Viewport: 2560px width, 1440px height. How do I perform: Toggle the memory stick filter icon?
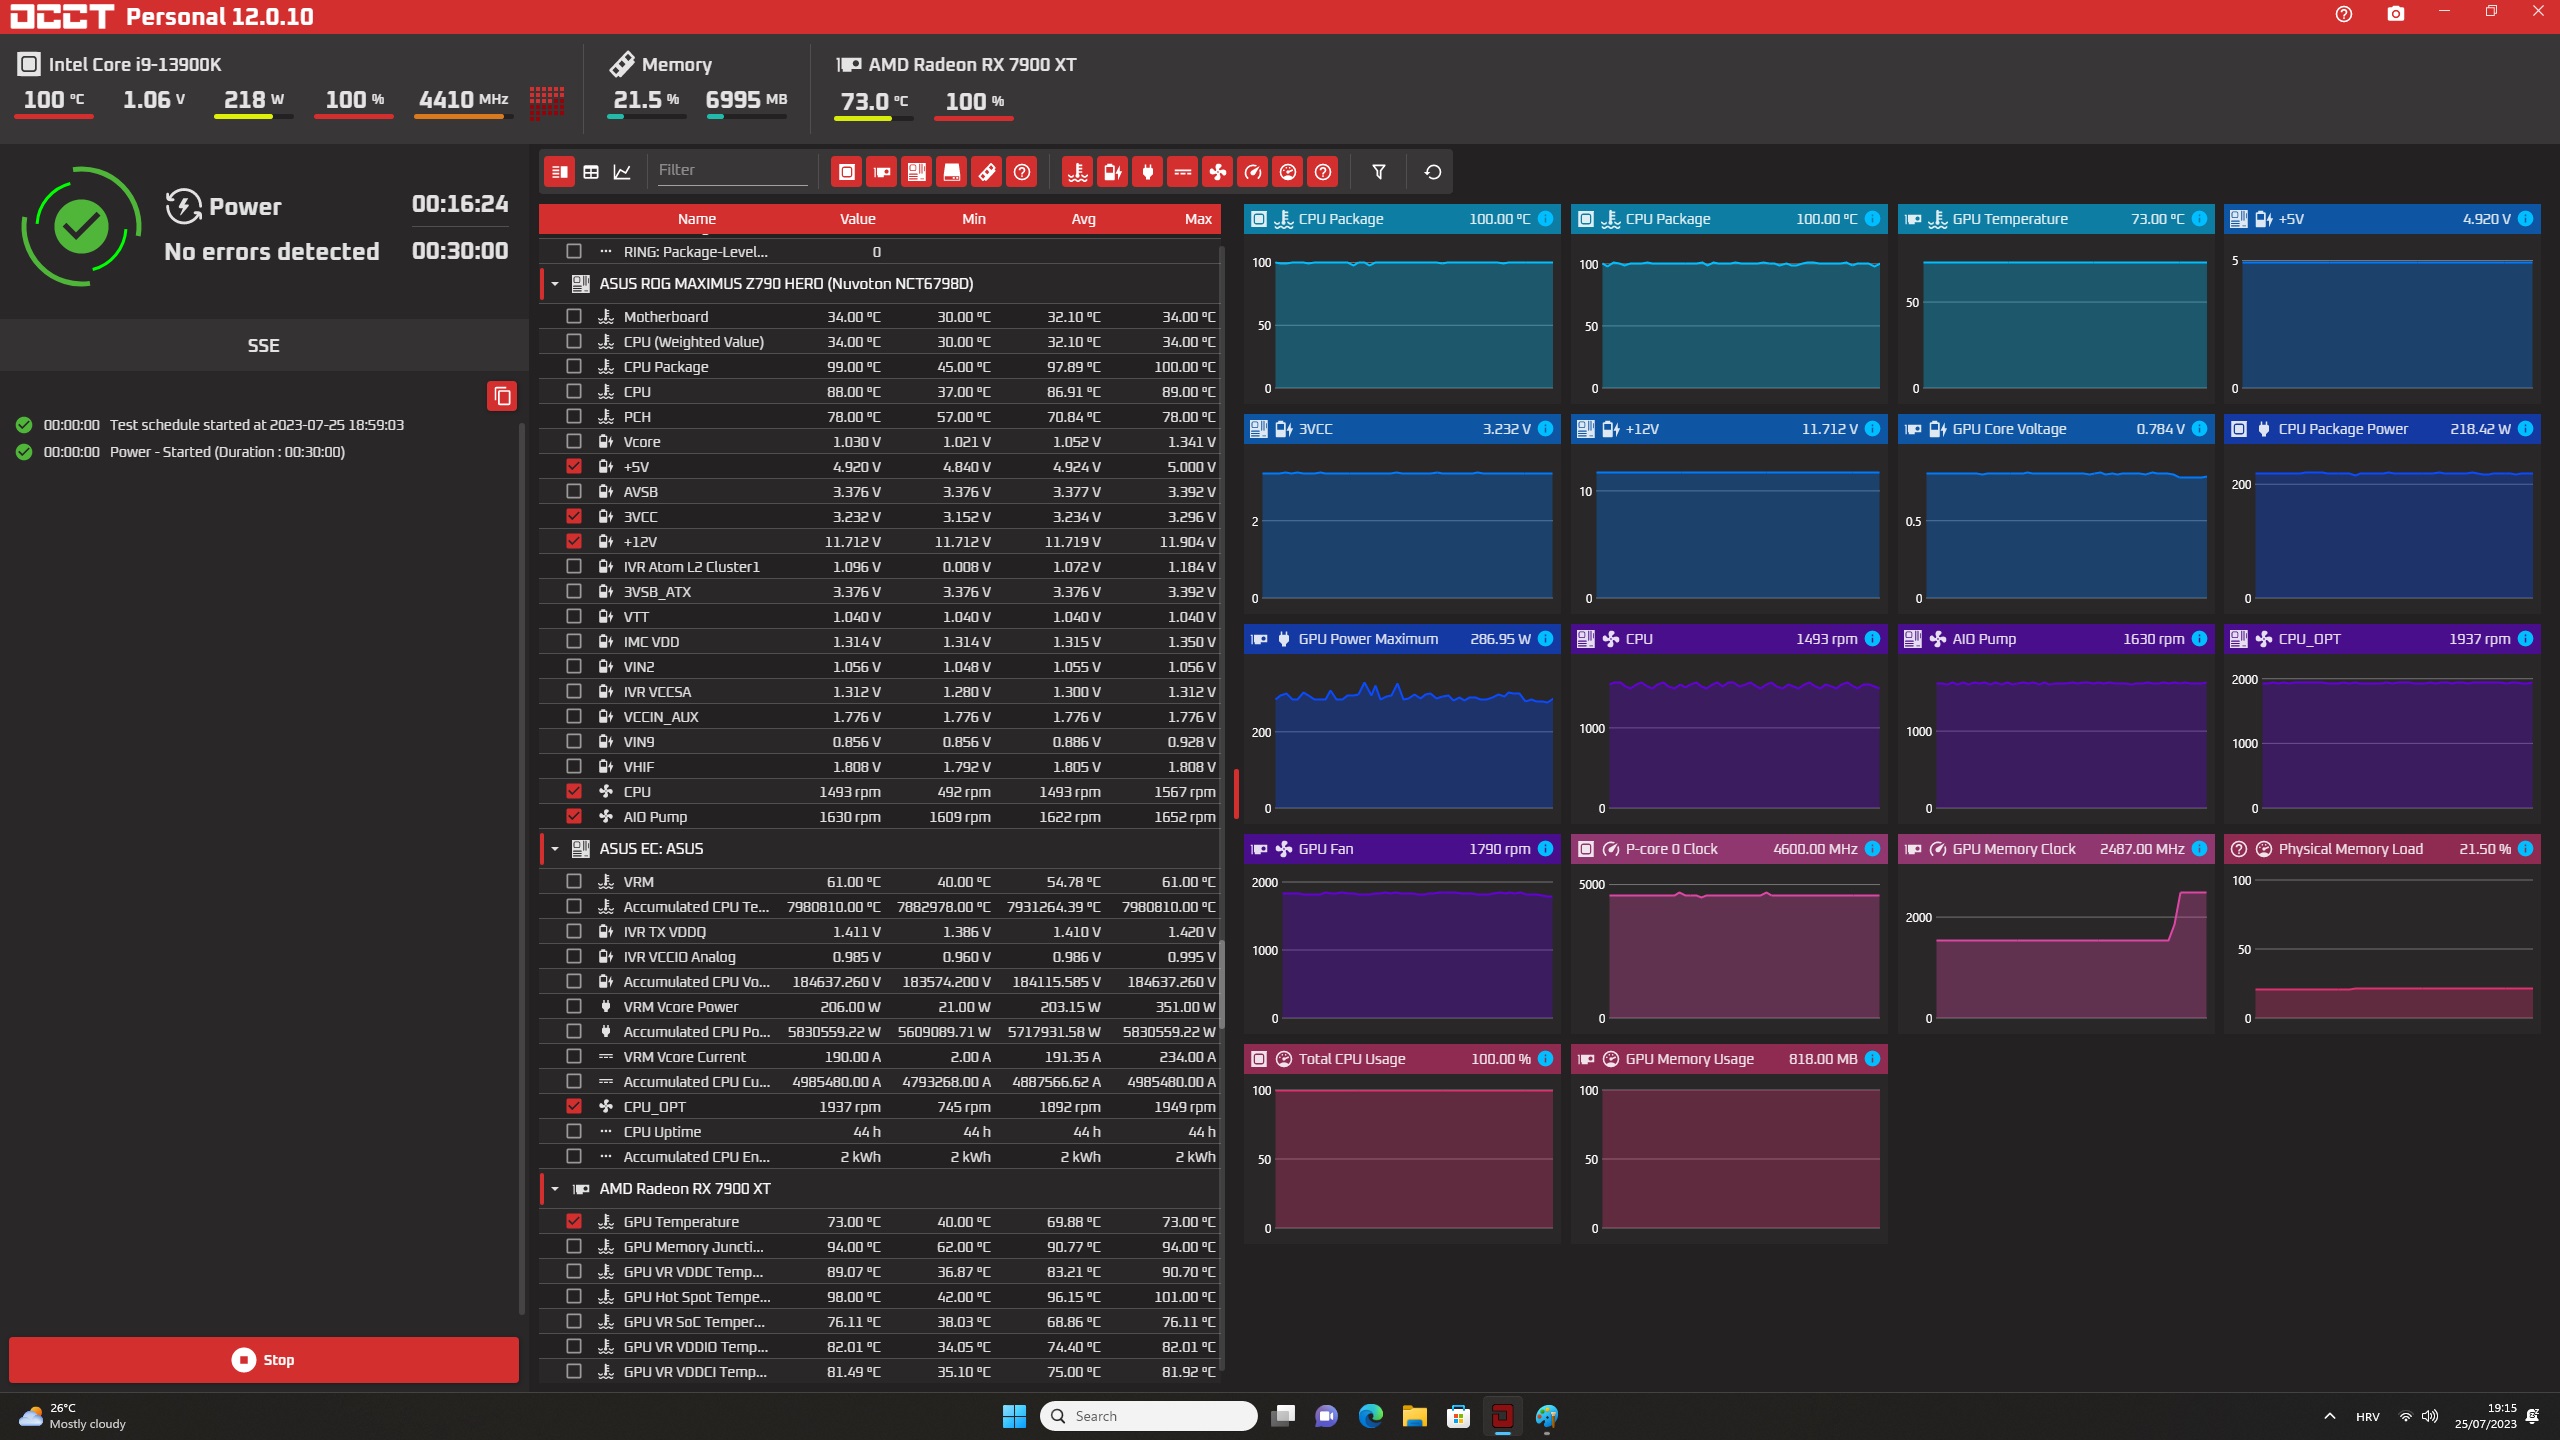[987, 172]
